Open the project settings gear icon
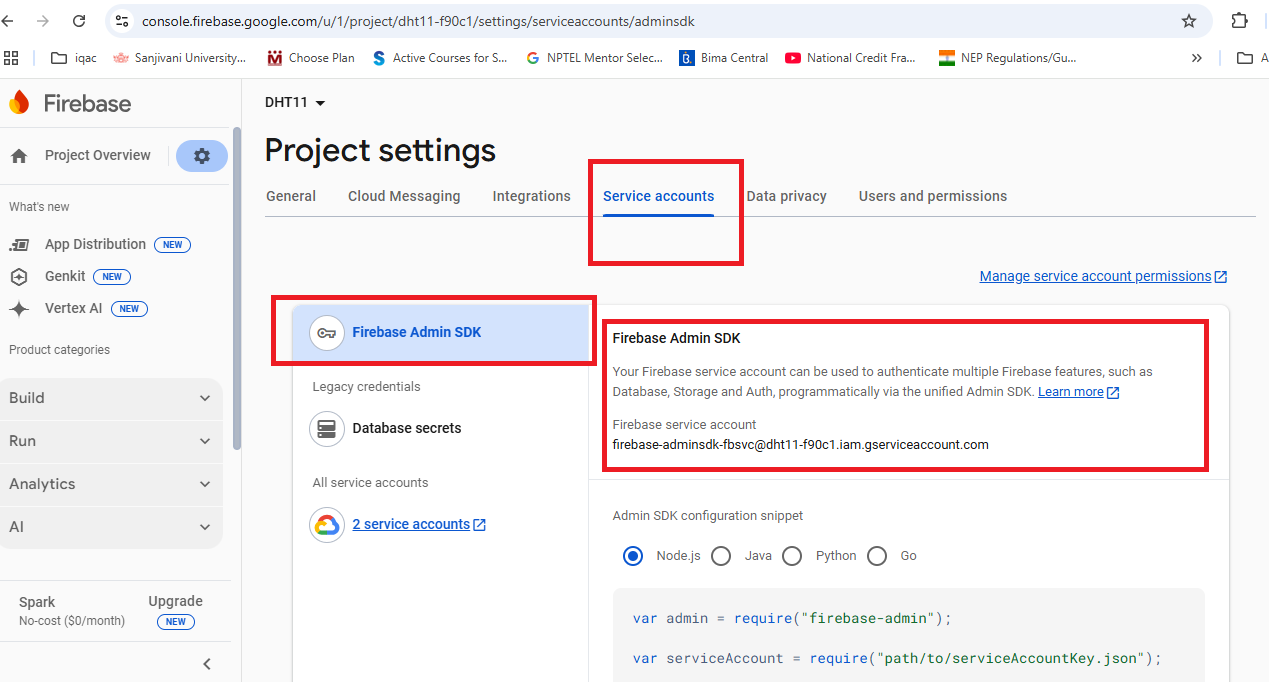Screen dimensions: 1278x682 (202, 156)
